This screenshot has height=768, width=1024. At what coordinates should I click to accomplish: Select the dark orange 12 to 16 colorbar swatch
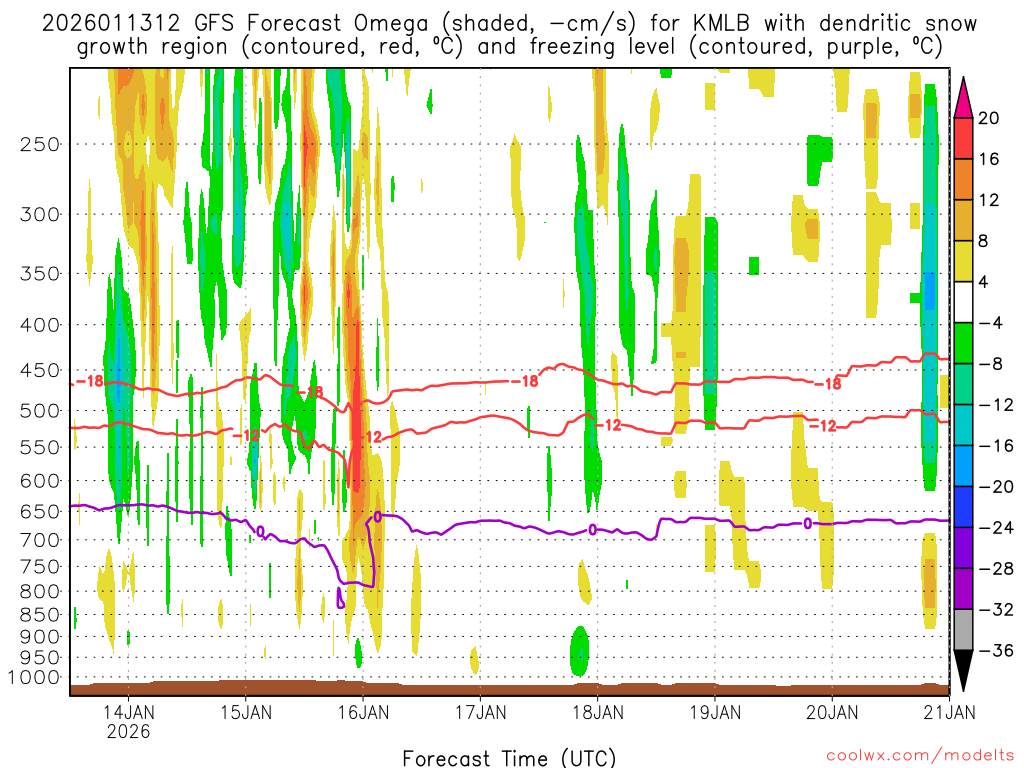(x=963, y=179)
